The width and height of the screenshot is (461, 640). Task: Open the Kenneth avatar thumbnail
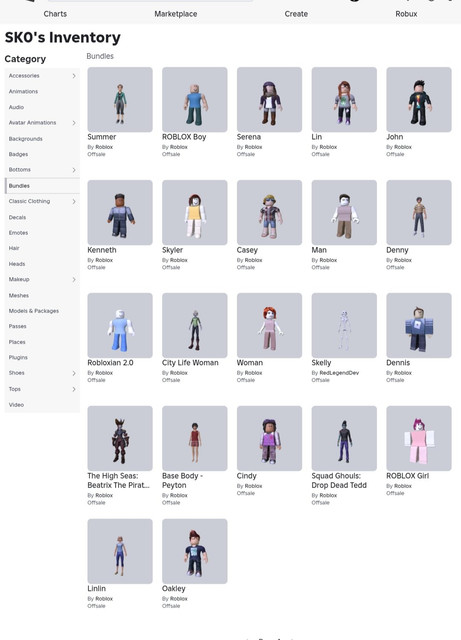point(120,213)
